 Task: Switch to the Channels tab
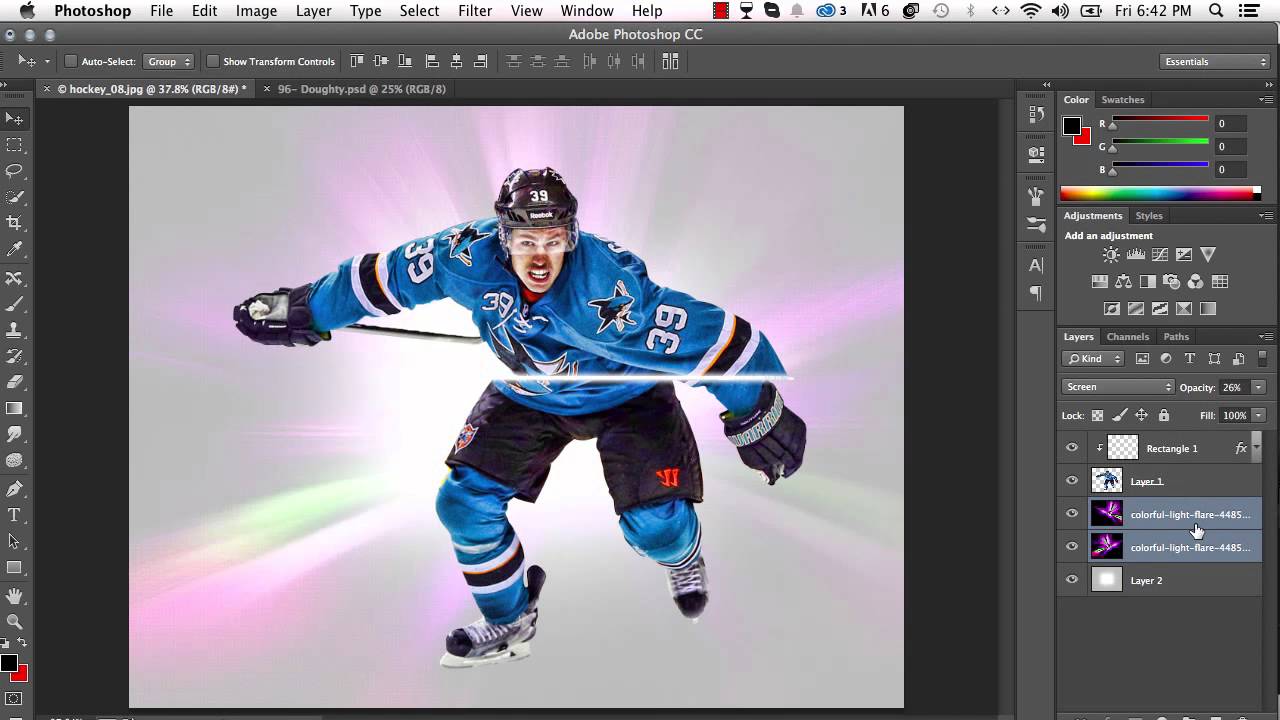1128,337
